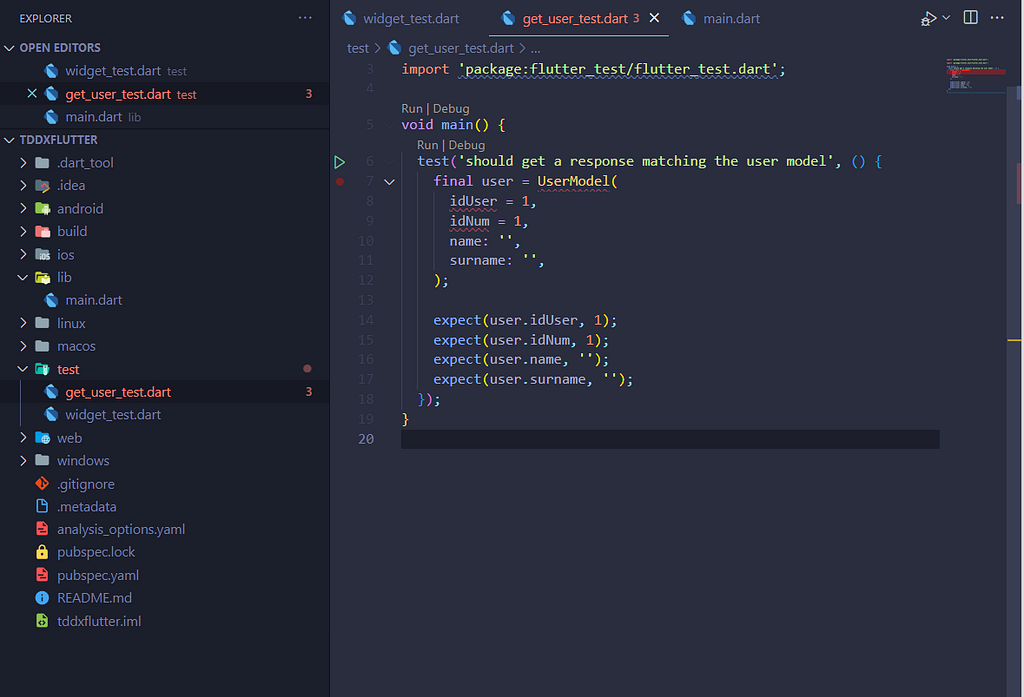Collapse the lib folder
The image size is (1024, 697).
(24, 278)
